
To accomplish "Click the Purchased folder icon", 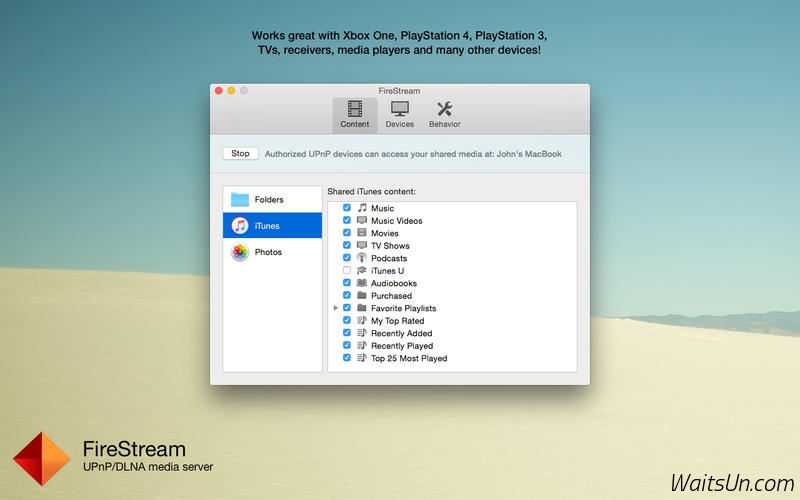I will pos(362,295).
